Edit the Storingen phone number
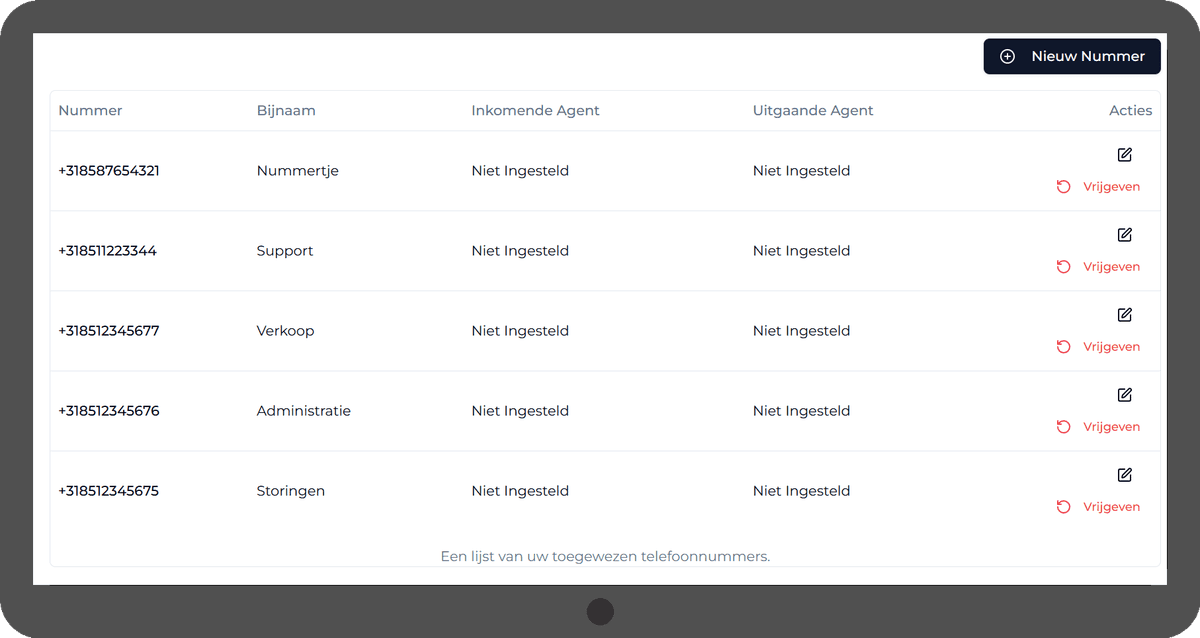1200x638 pixels. pos(1124,475)
